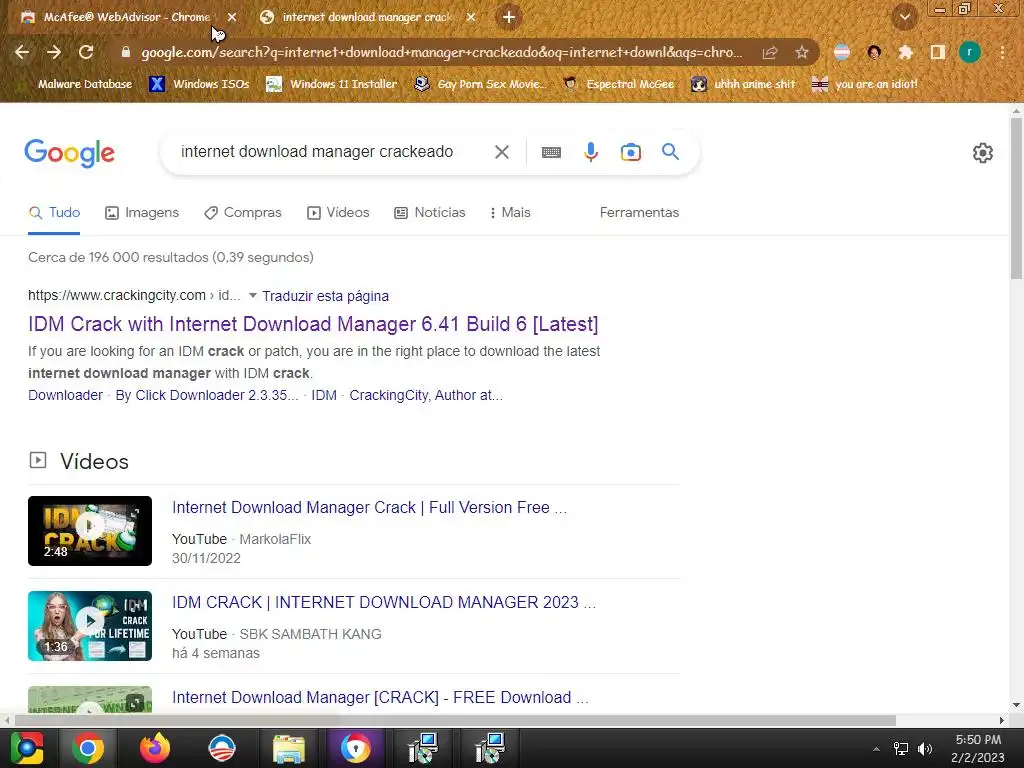Click the share page icon in address bar
This screenshot has width=1024, height=768.
point(770,52)
